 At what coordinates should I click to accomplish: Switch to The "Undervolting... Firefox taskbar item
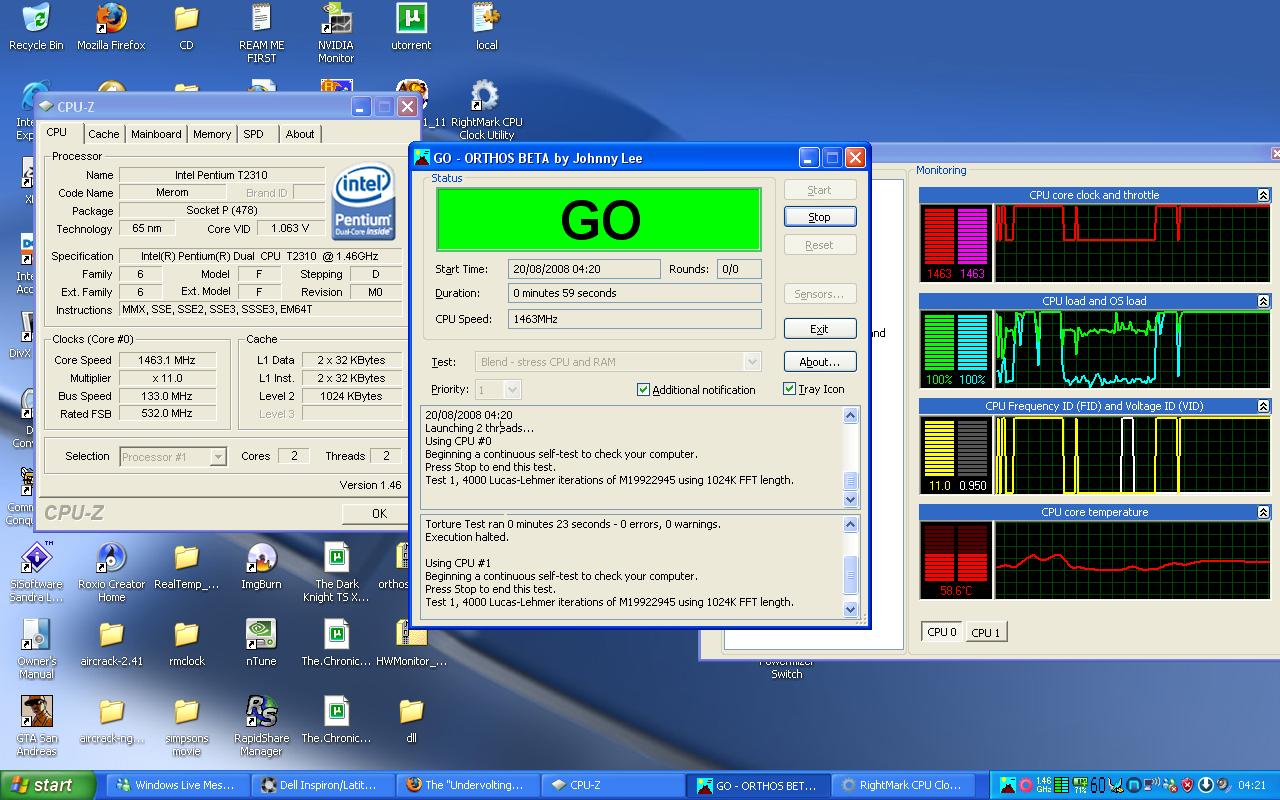tap(466, 785)
